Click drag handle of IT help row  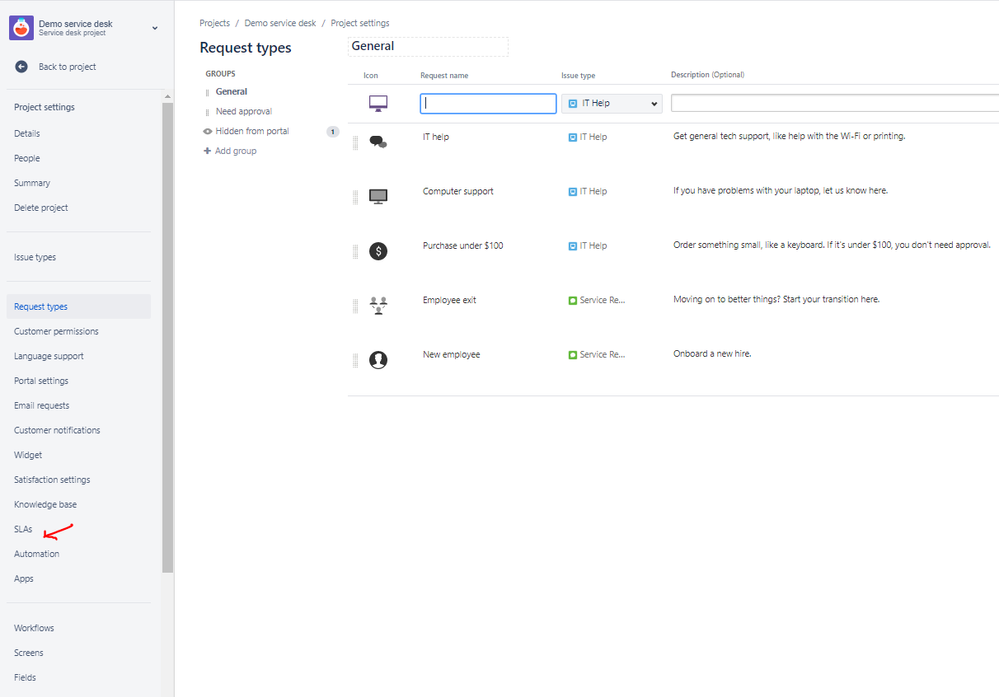[x=356, y=143]
